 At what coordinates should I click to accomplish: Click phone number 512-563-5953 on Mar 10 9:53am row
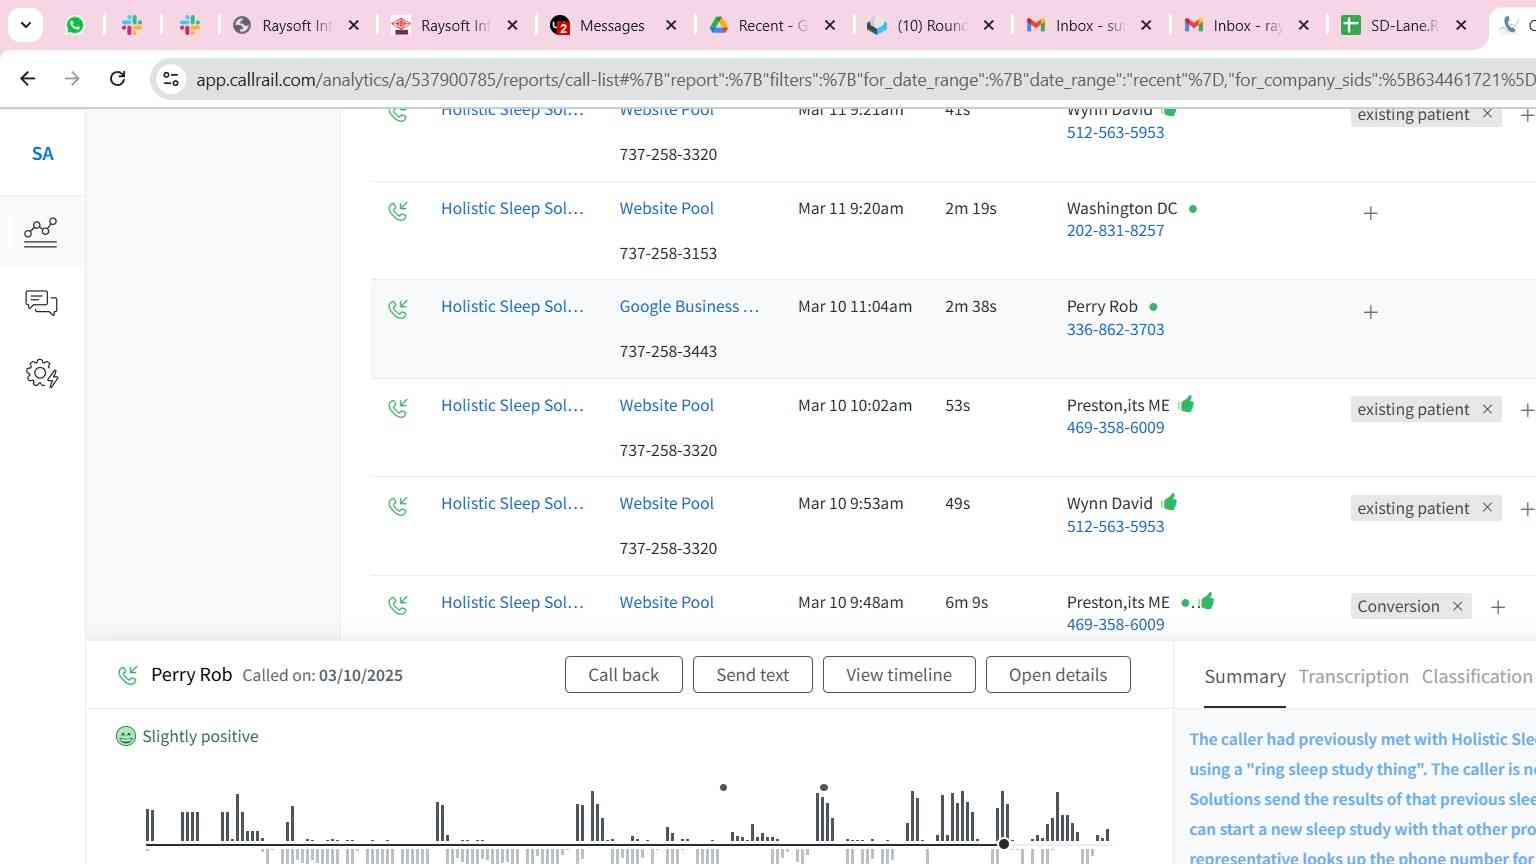click(1115, 526)
